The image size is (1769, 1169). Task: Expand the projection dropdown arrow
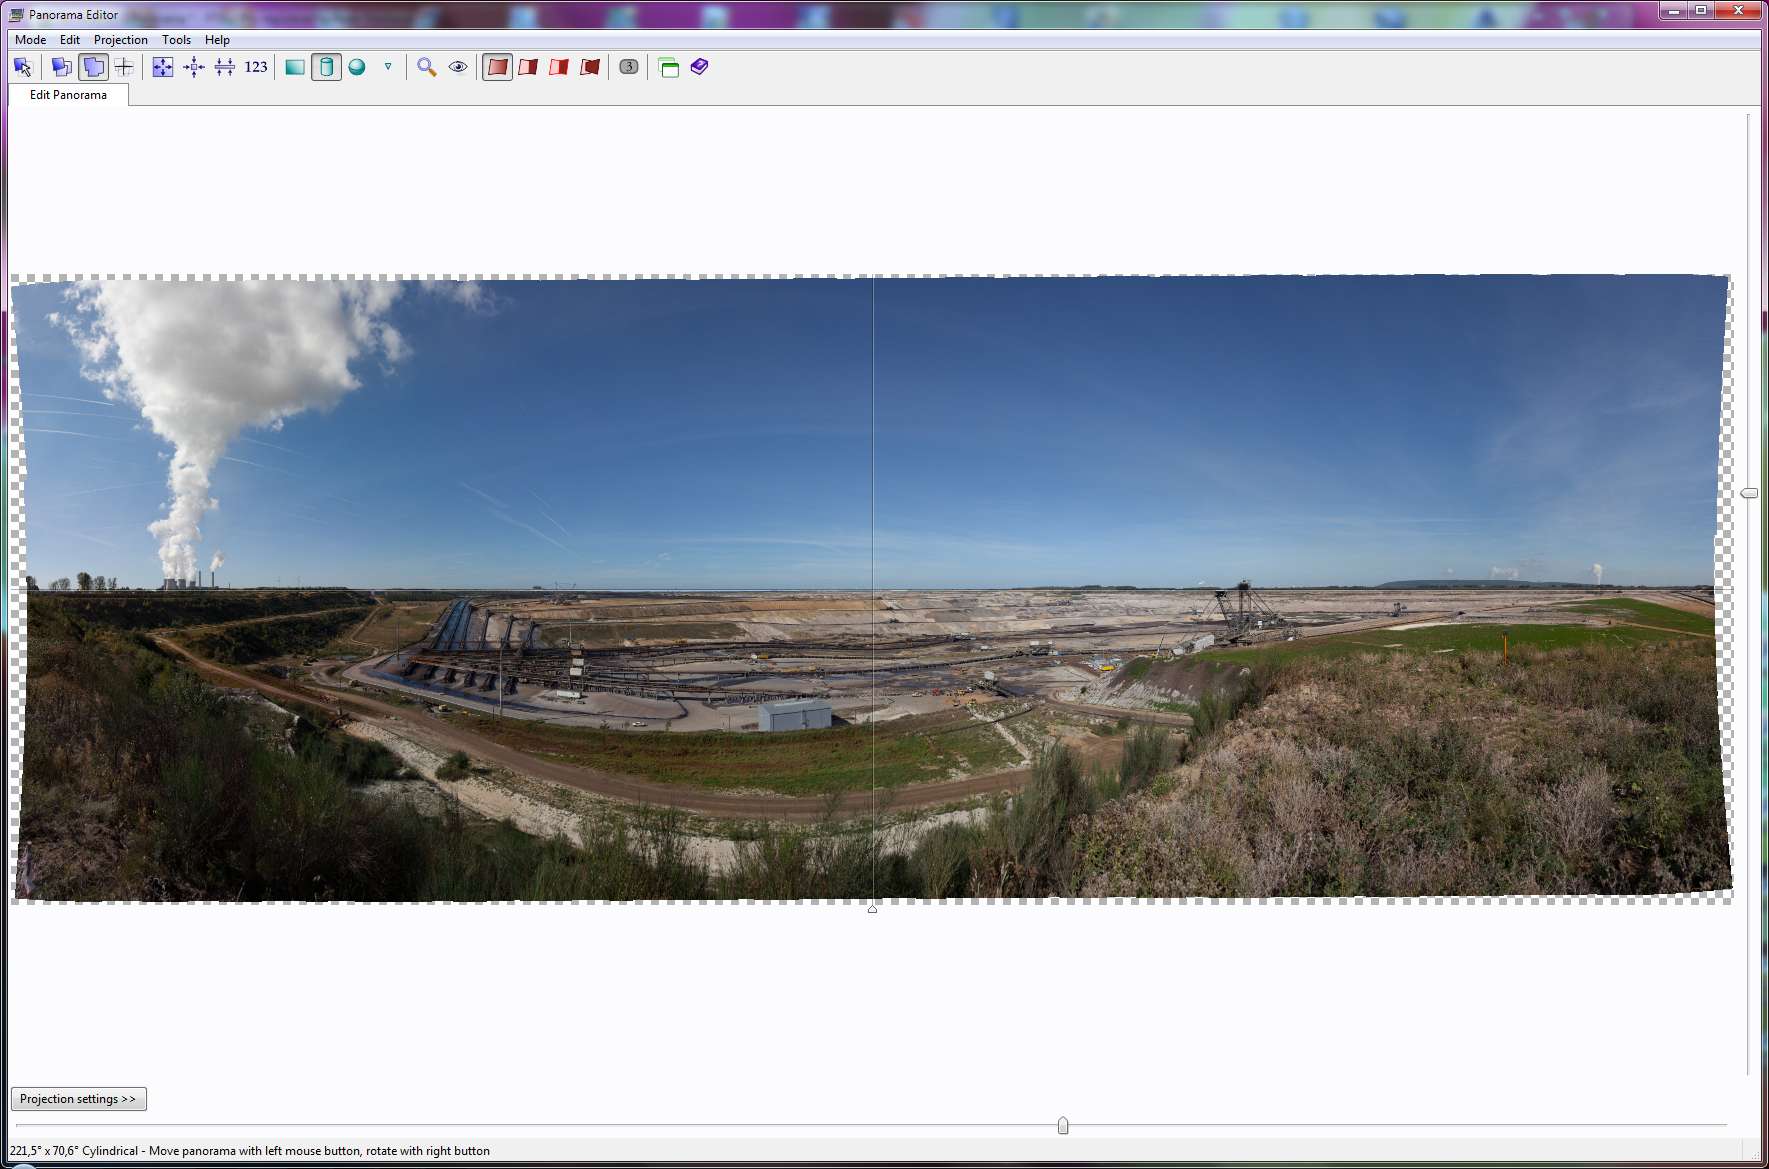[388, 67]
